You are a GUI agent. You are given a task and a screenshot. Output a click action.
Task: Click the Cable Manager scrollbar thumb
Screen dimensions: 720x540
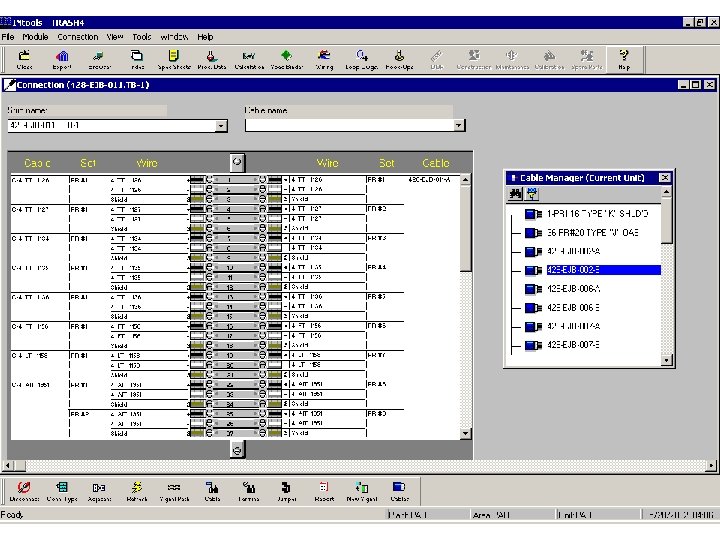point(666,220)
